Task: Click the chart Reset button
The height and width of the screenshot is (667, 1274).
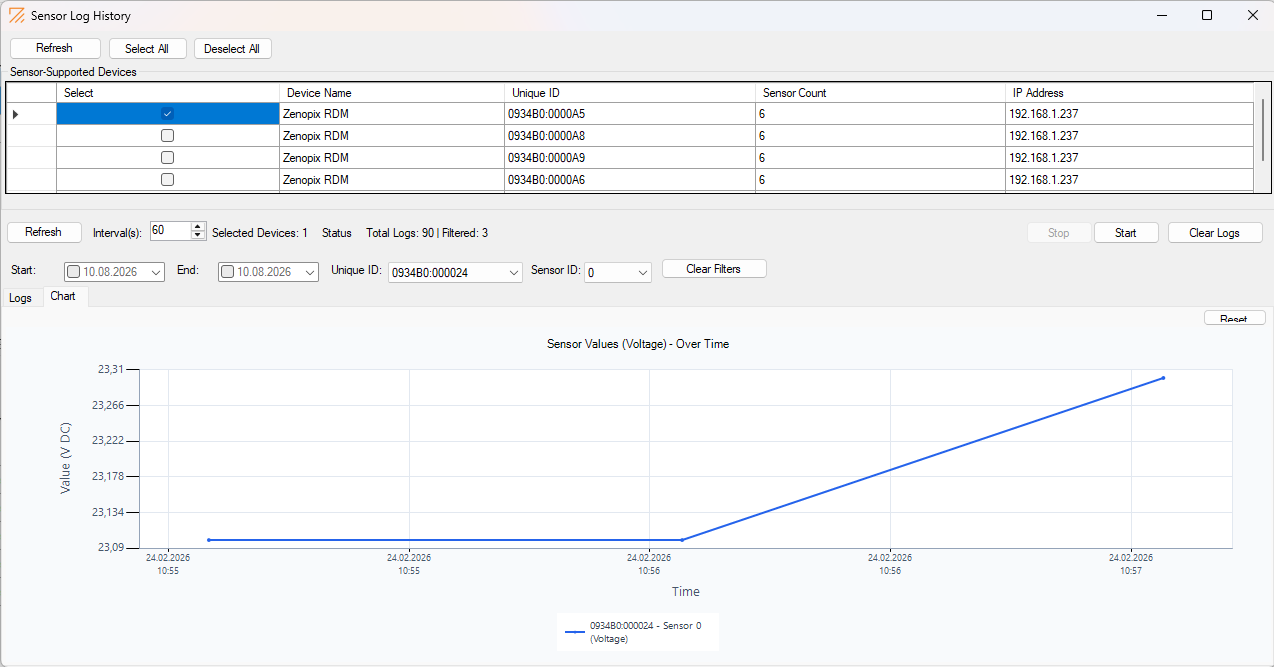Action: click(x=1234, y=318)
